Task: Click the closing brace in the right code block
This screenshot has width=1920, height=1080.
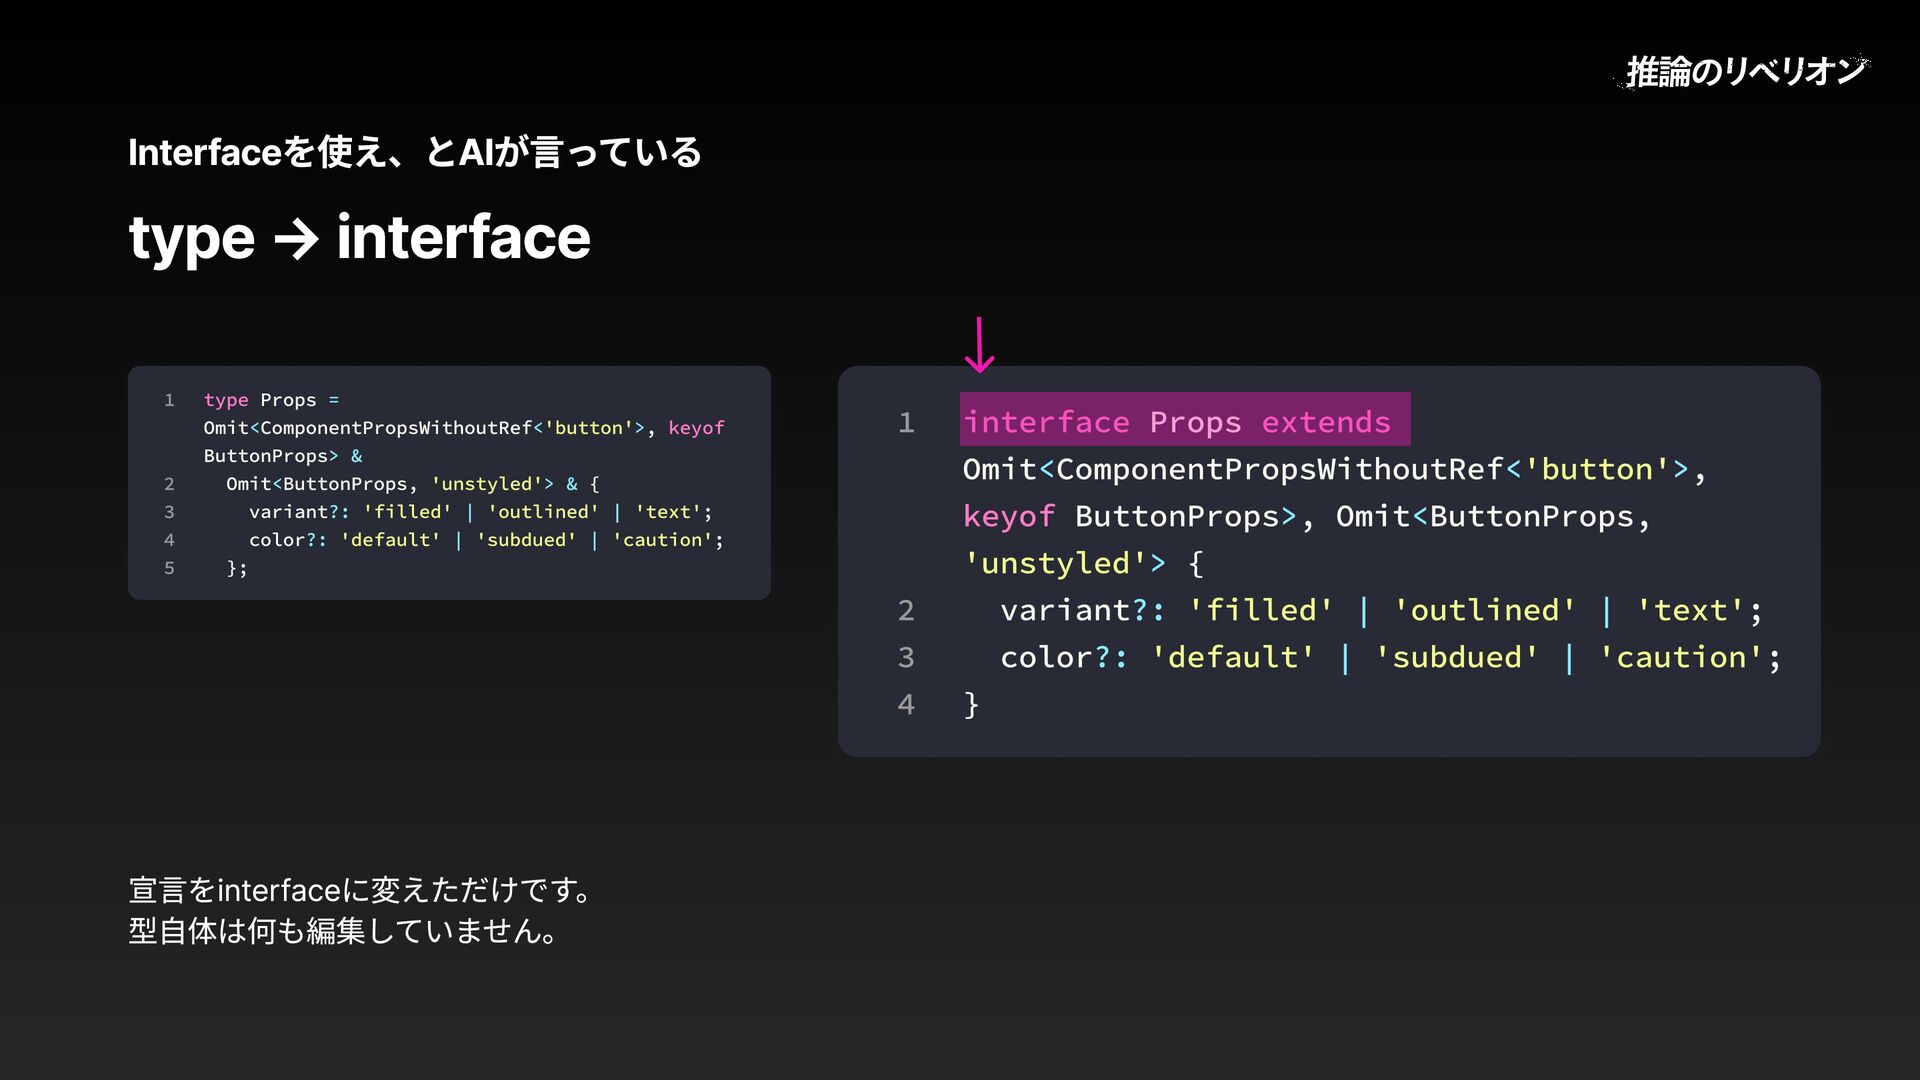Action: (971, 704)
